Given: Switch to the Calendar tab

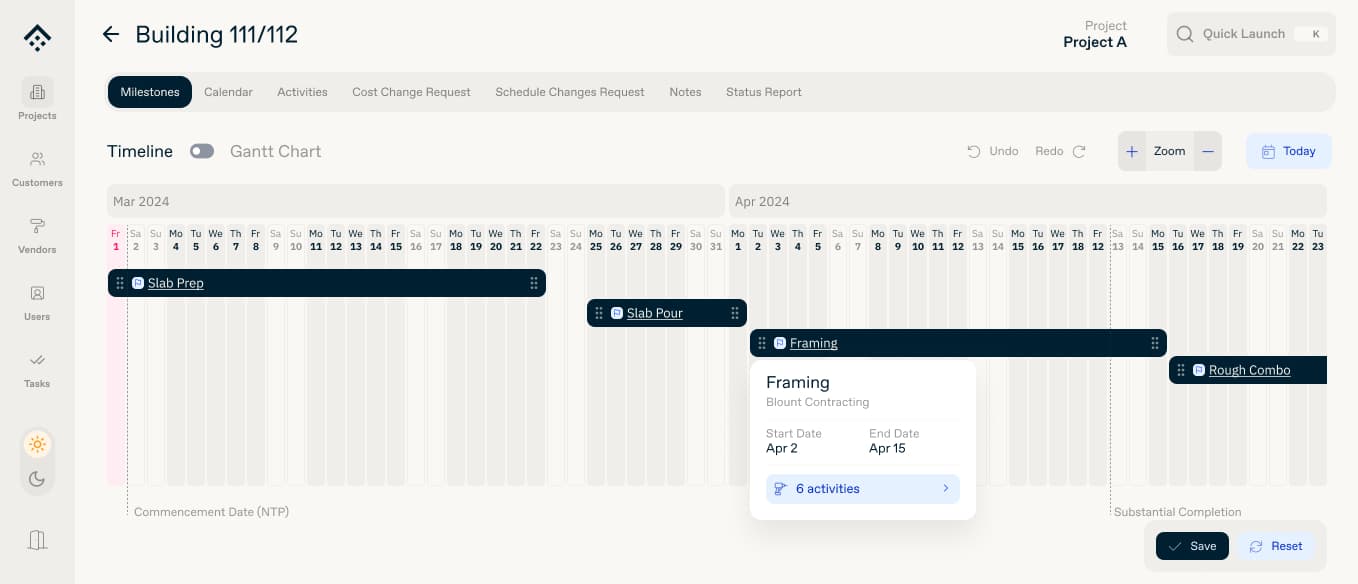Looking at the screenshot, I should (228, 92).
